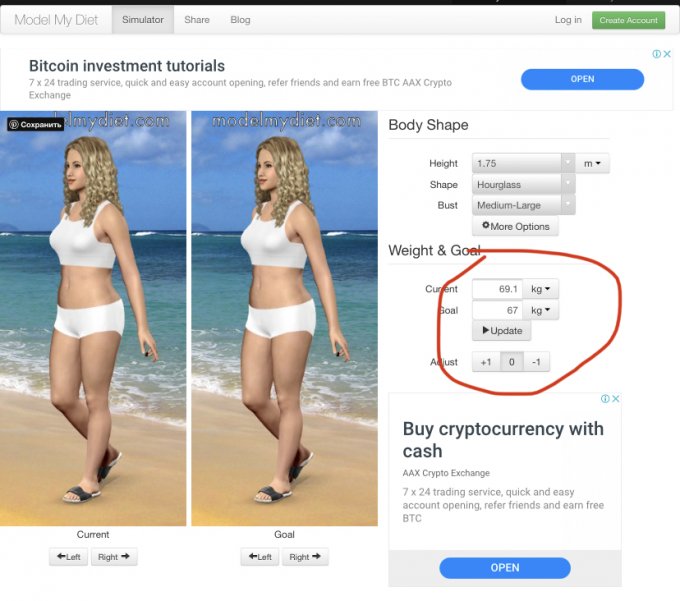This screenshot has height=601, width=680.
Task: Open the Shape dropdown showing Hourglass
Action: click(x=523, y=184)
